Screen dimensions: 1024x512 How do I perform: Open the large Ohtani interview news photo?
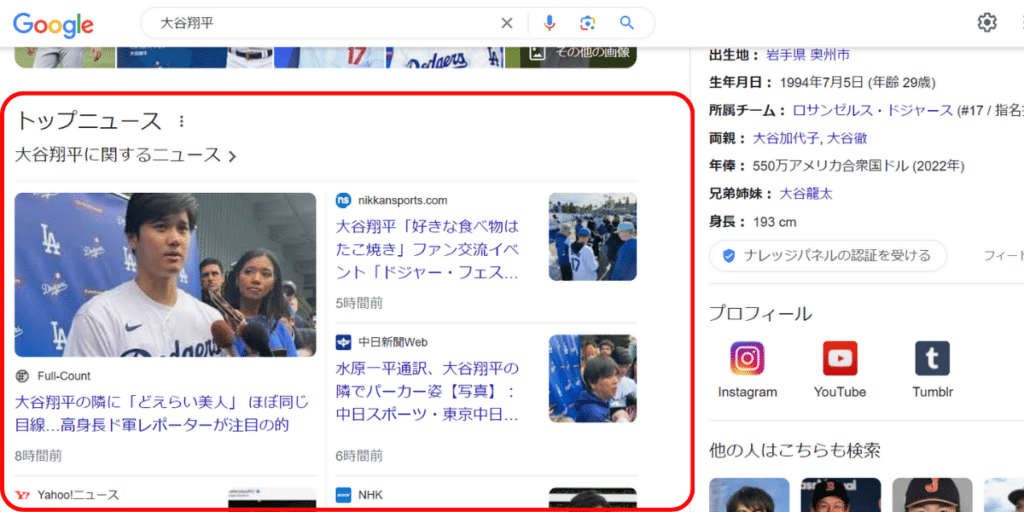(x=165, y=275)
